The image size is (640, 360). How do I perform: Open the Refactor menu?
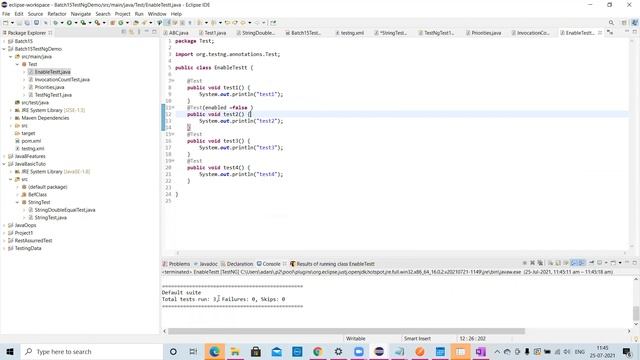[57, 14]
